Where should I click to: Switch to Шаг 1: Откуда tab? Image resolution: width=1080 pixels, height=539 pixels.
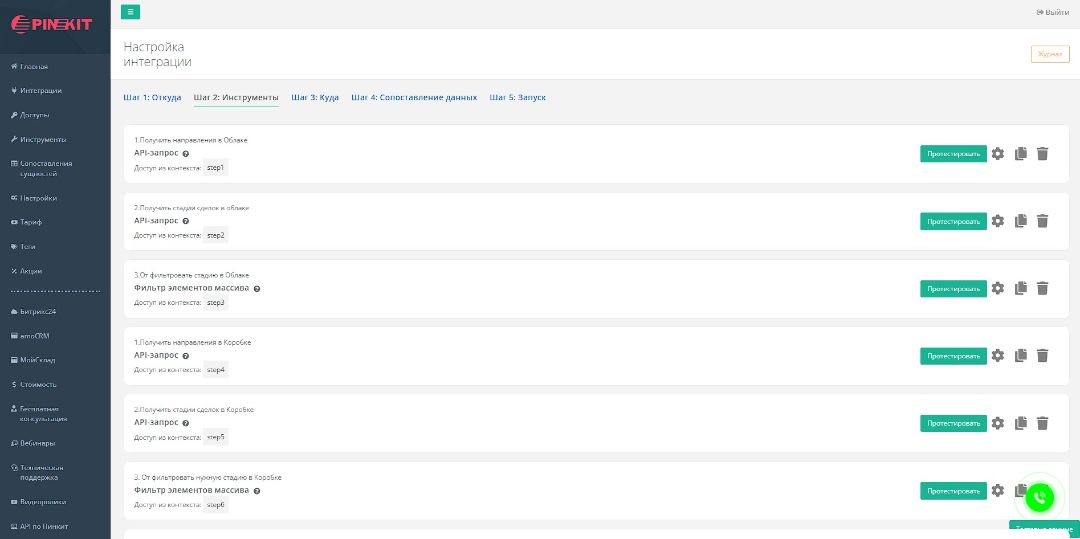pos(152,98)
